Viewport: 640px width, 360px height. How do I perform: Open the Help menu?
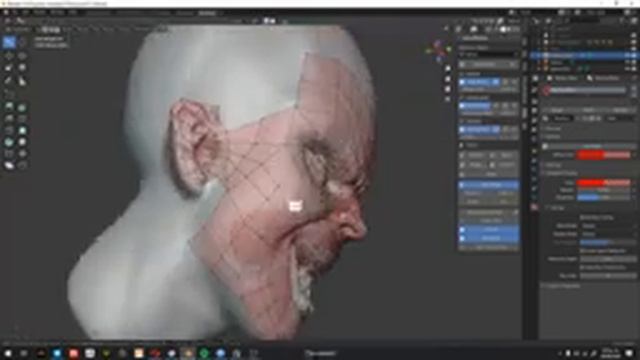pyautogui.click(x=72, y=13)
